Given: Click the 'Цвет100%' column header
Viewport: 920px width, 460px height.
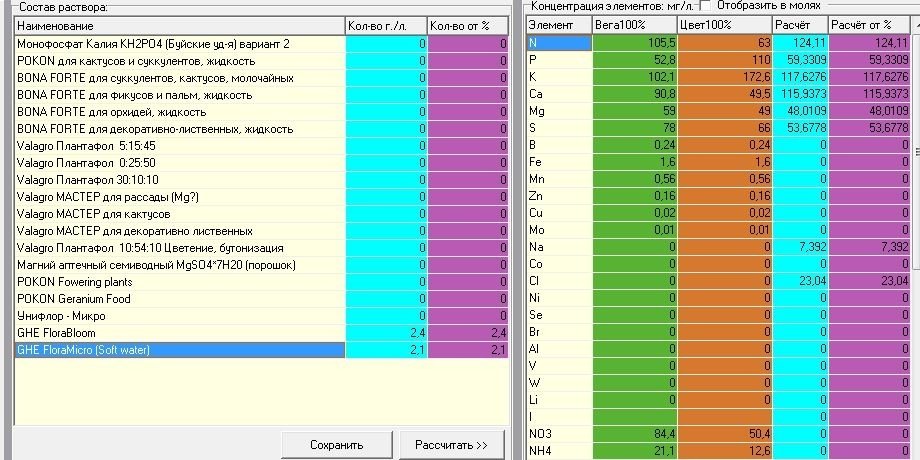Looking at the screenshot, I should [724, 25].
